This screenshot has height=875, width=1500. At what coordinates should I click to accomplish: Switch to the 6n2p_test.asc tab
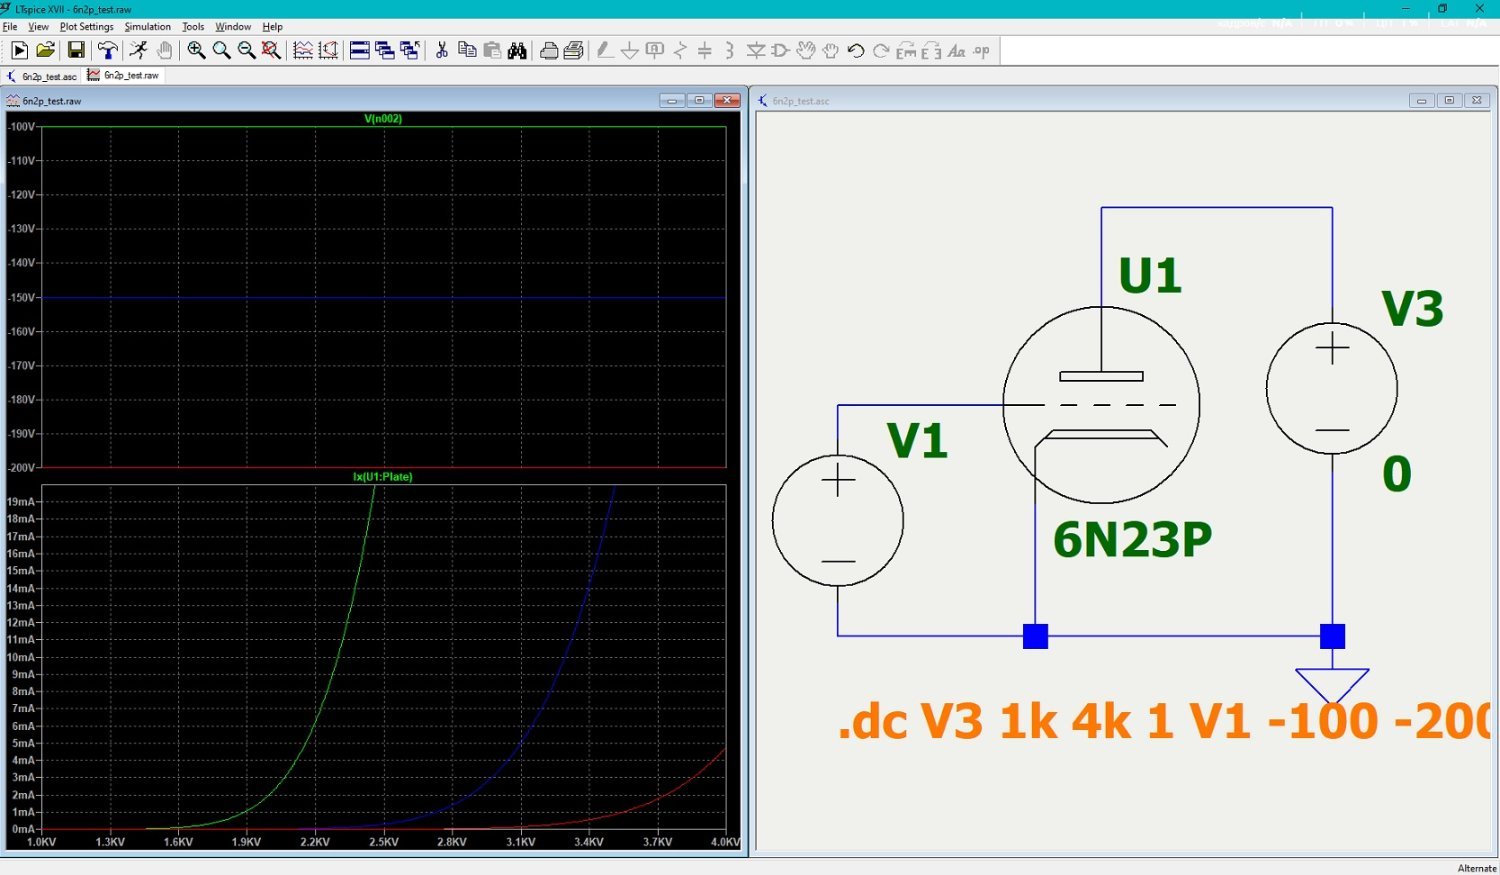click(43, 76)
